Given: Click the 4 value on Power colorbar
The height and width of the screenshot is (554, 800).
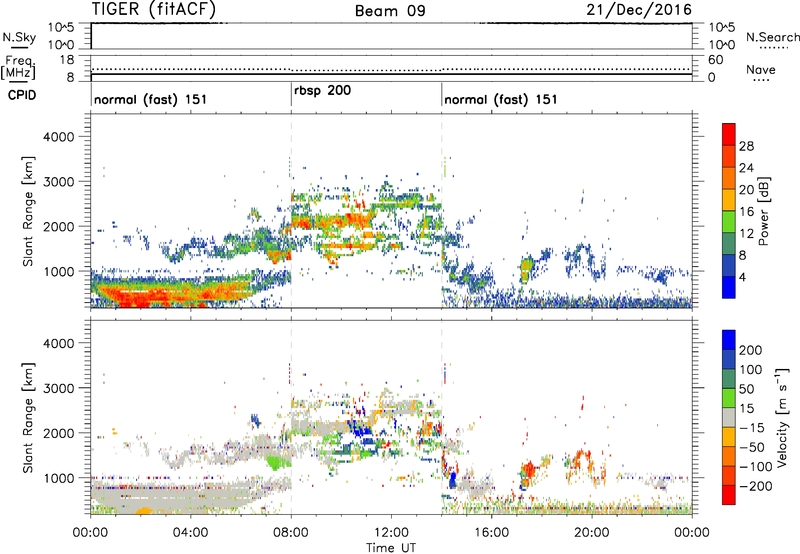Looking at the screenshot, I should (743, 277).
